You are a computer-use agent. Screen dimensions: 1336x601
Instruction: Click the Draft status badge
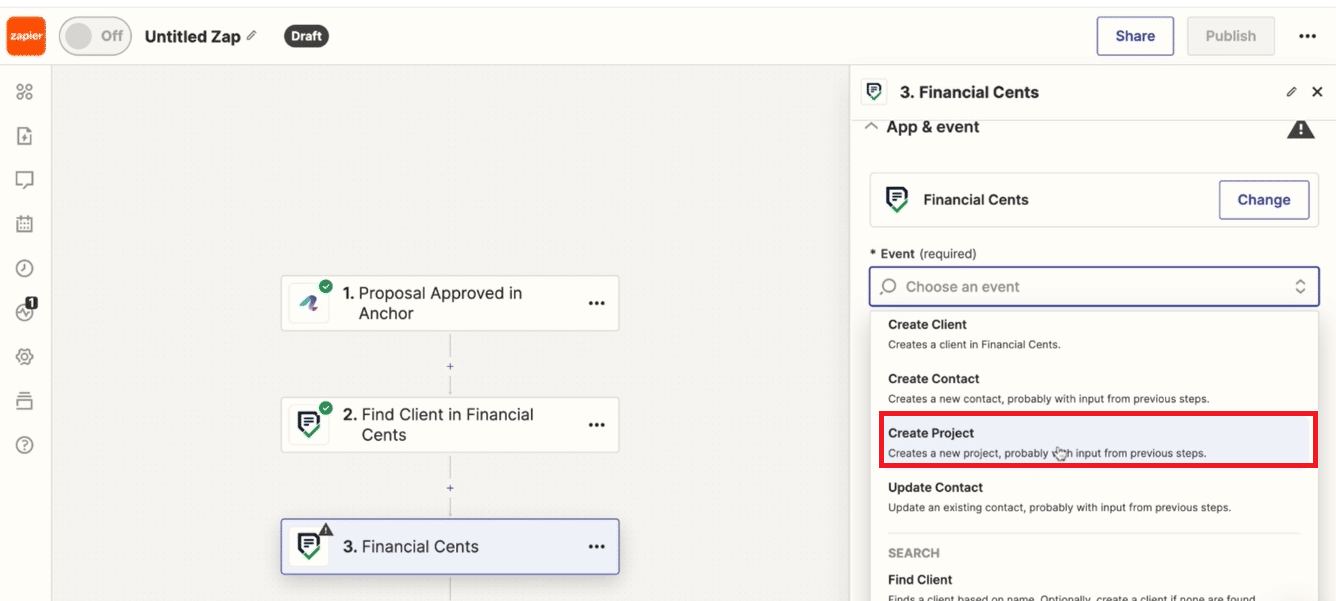(x=306, y=36)
